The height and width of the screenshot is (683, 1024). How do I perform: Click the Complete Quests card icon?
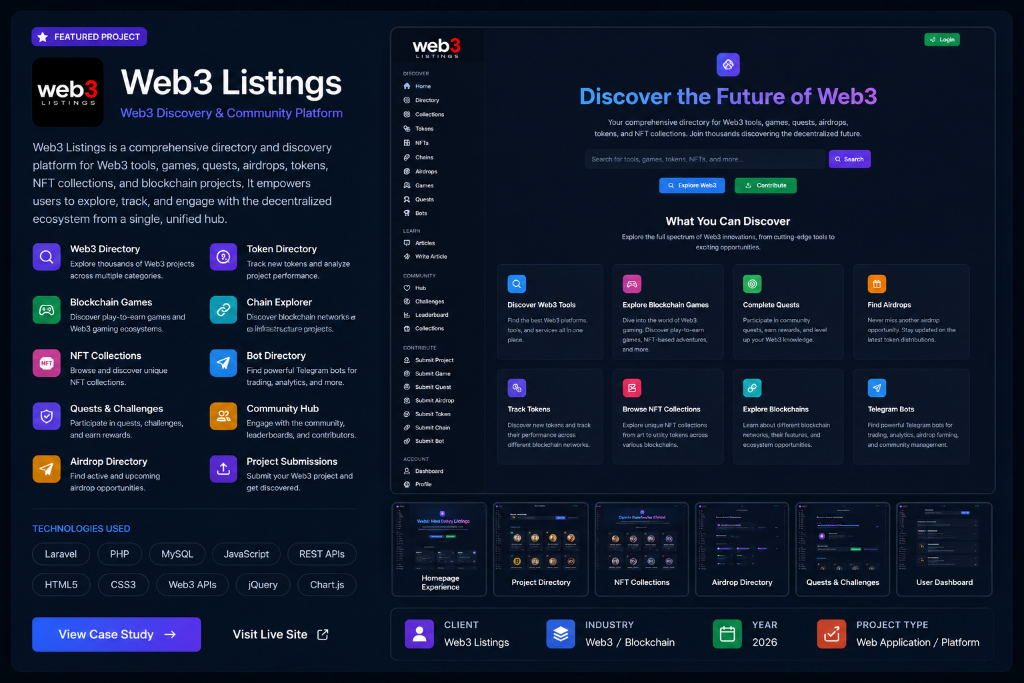pos(752,284)
